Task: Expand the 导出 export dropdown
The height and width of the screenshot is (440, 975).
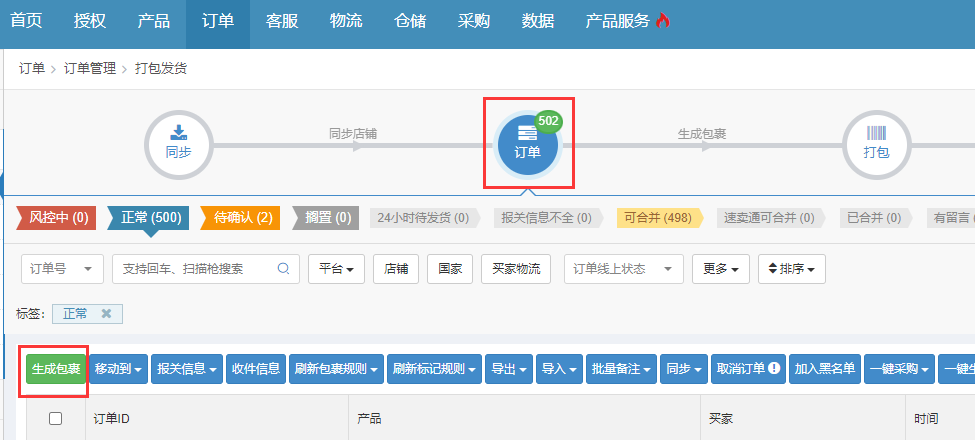Action: point(509,369)
